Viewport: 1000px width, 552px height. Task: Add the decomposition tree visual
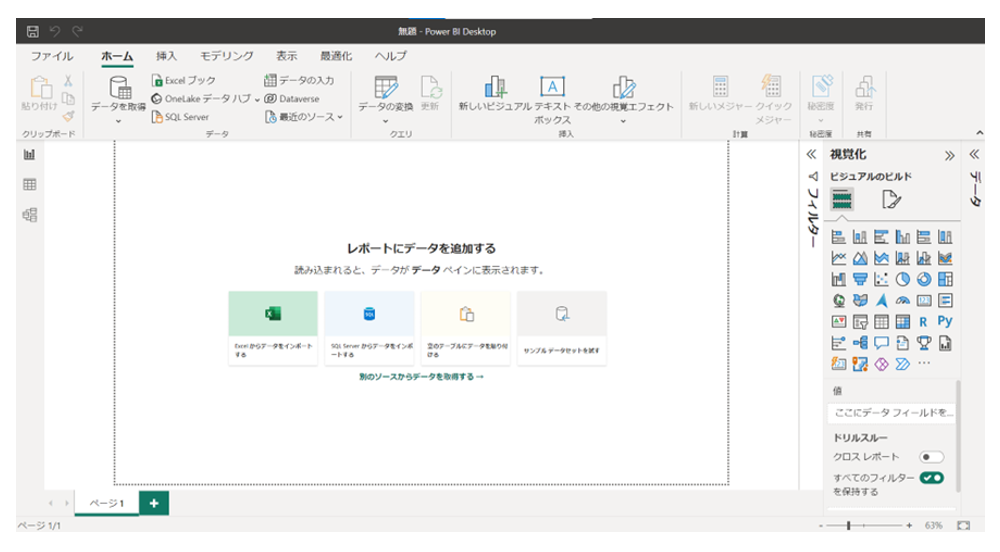(x=860, y=343)
